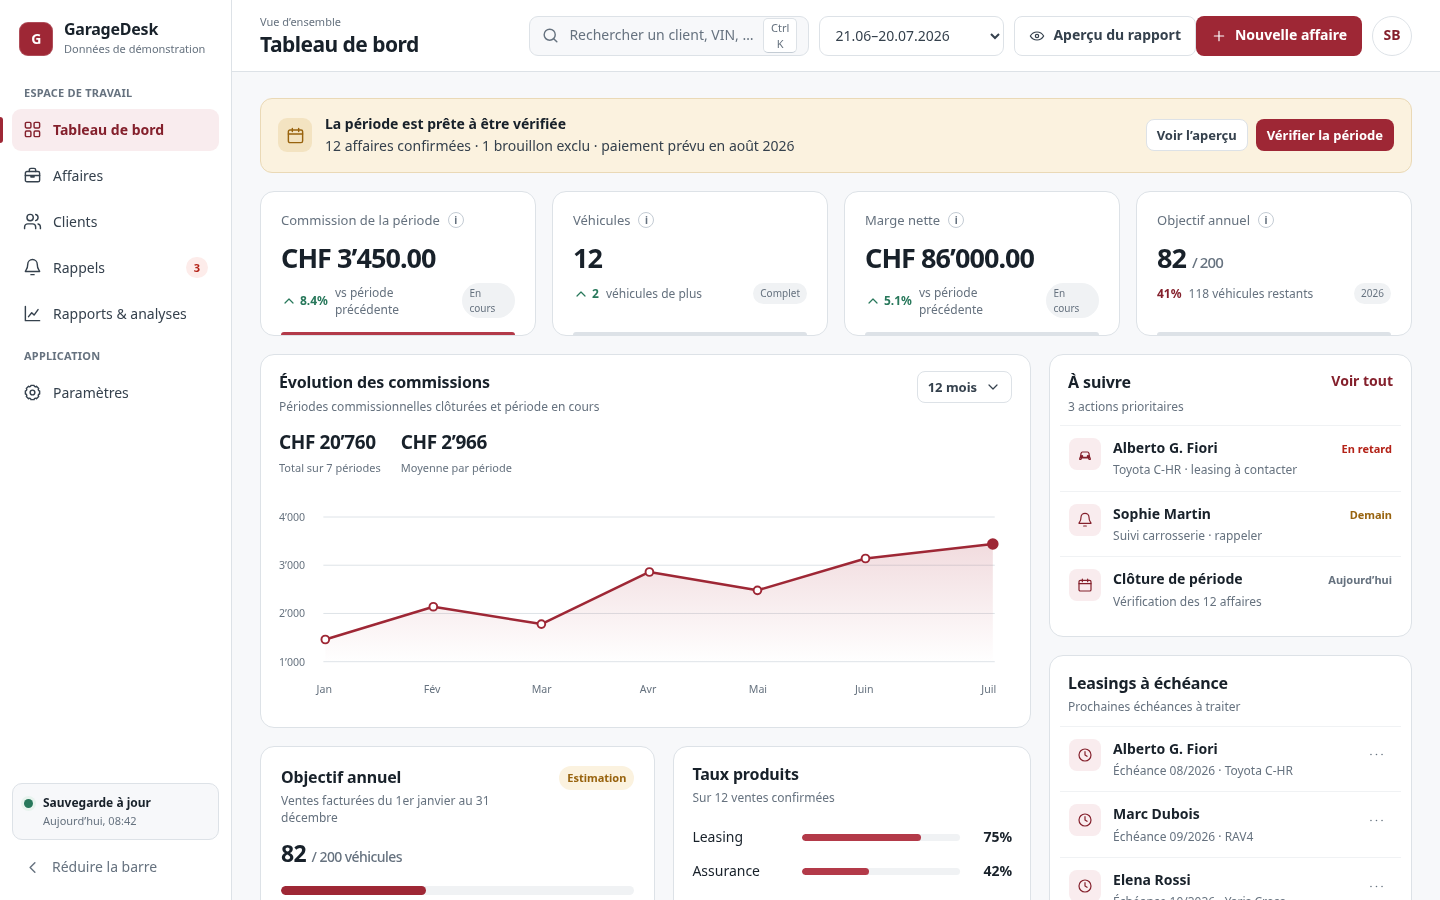Click the GarageDesk logo icon
This screenshot has height=900, width=1440.
coord(36,39)
